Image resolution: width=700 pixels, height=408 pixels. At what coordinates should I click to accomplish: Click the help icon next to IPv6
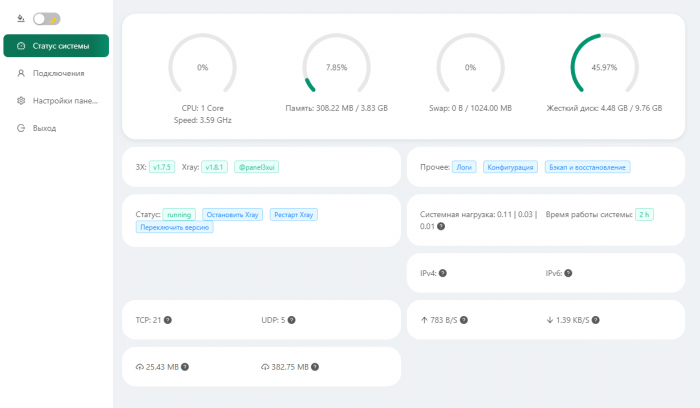(x=569, y=273)
